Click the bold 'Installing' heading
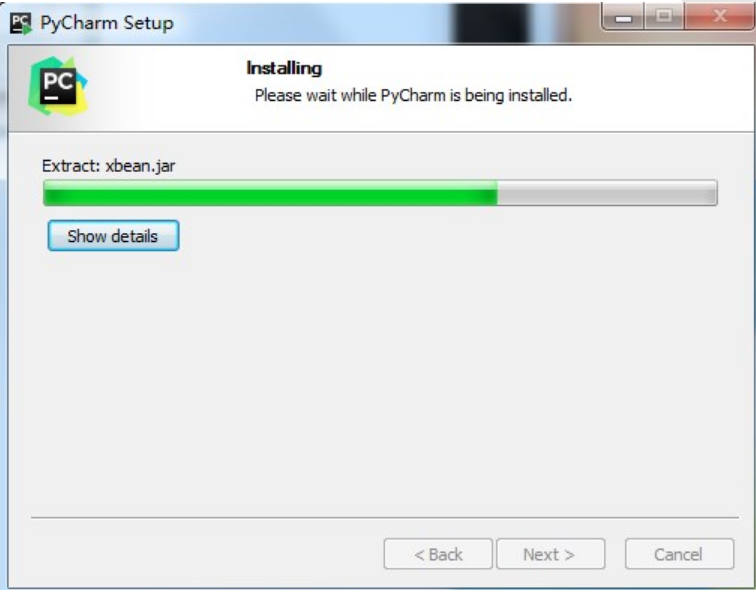 pos(284,68)
